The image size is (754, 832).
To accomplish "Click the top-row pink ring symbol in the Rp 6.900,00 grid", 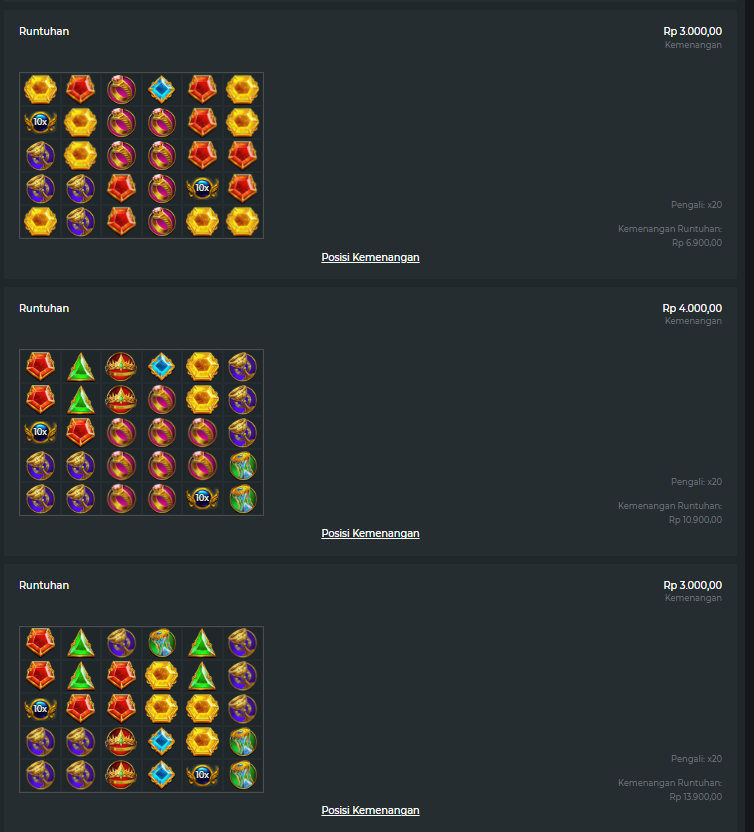I will pyautogui.click(x=121, y=89).
